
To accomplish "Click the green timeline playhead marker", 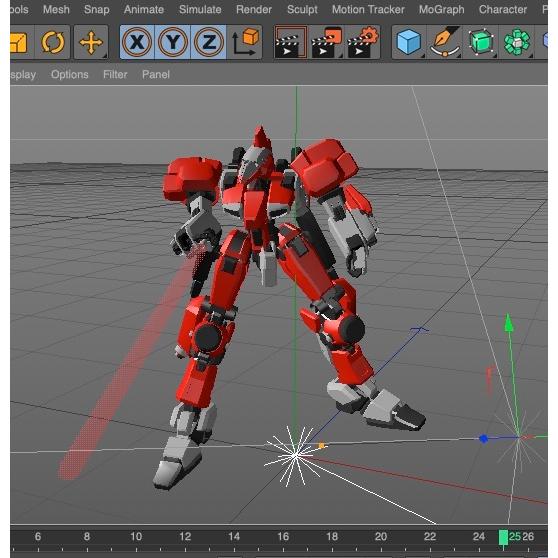I will pyautogui.click(x=503, y=537).
